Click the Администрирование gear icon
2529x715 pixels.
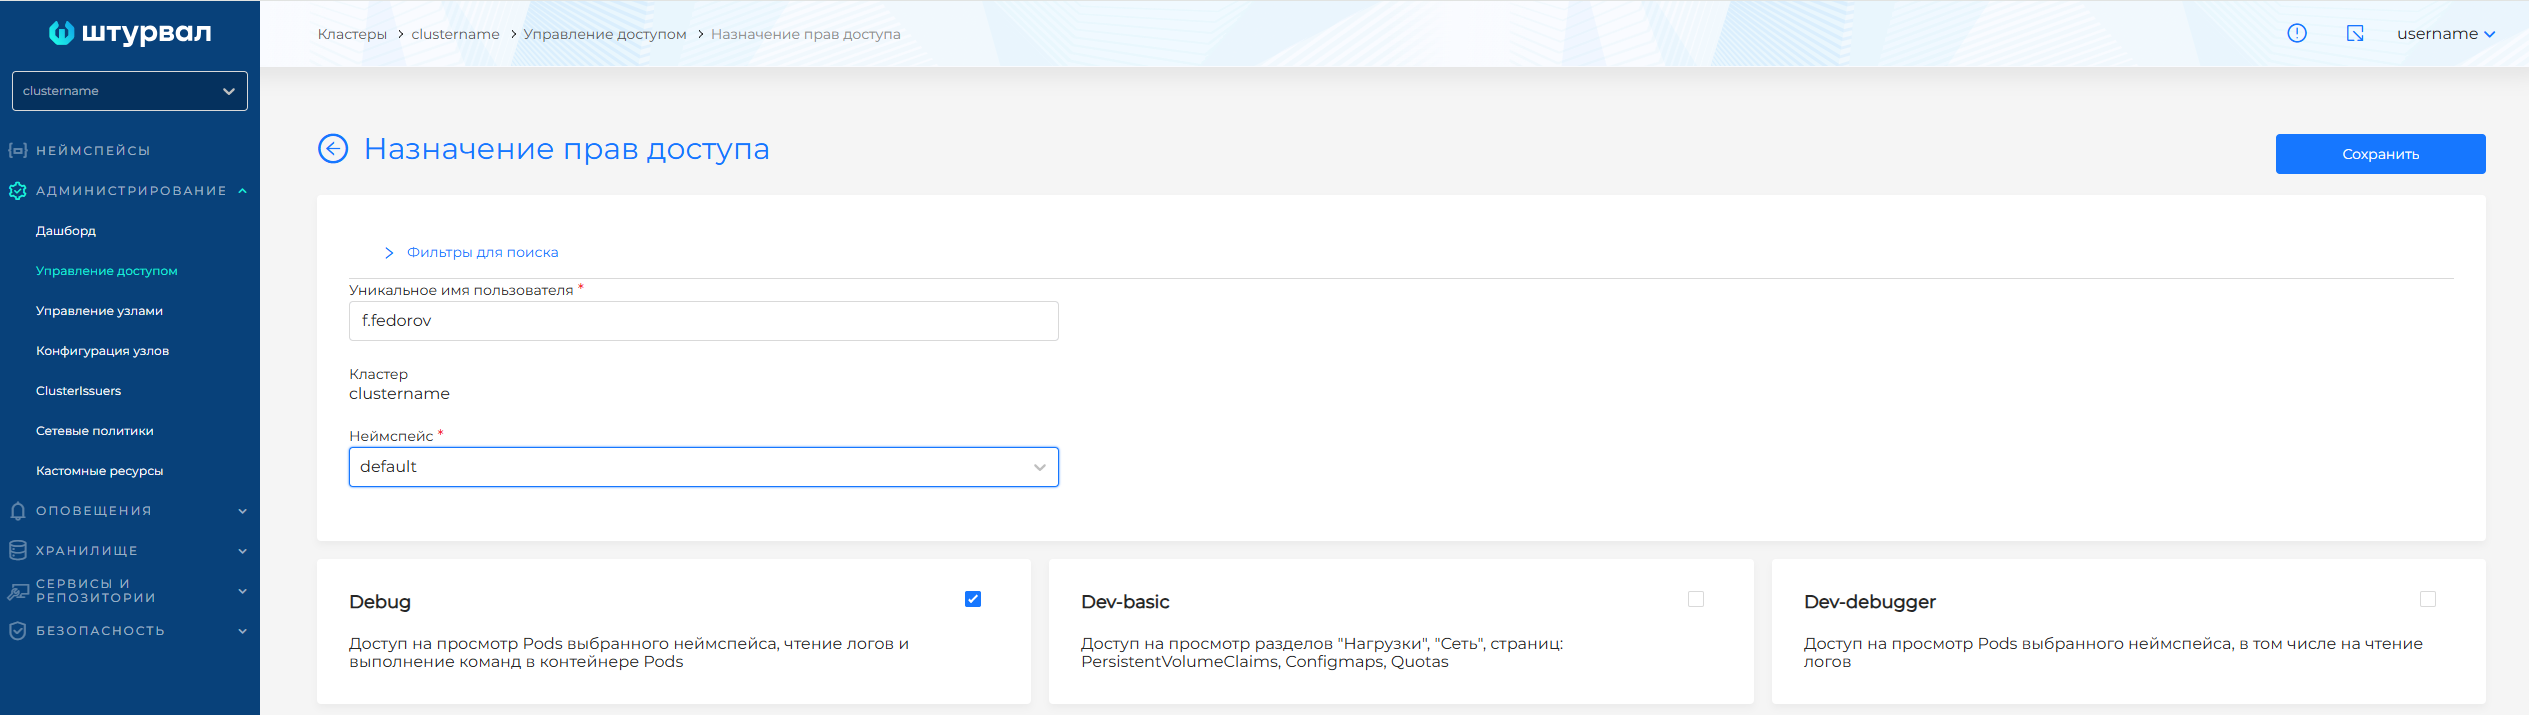tap(18, 190)
